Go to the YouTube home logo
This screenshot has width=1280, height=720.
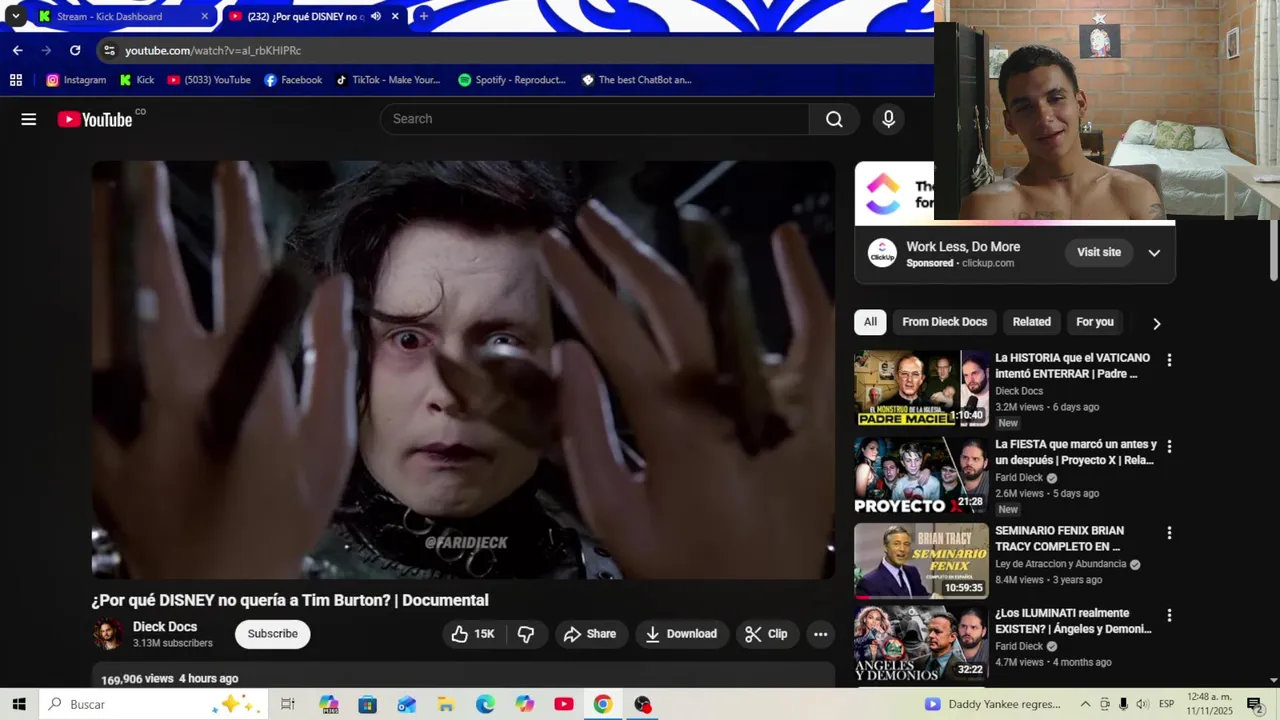[95, 119]
